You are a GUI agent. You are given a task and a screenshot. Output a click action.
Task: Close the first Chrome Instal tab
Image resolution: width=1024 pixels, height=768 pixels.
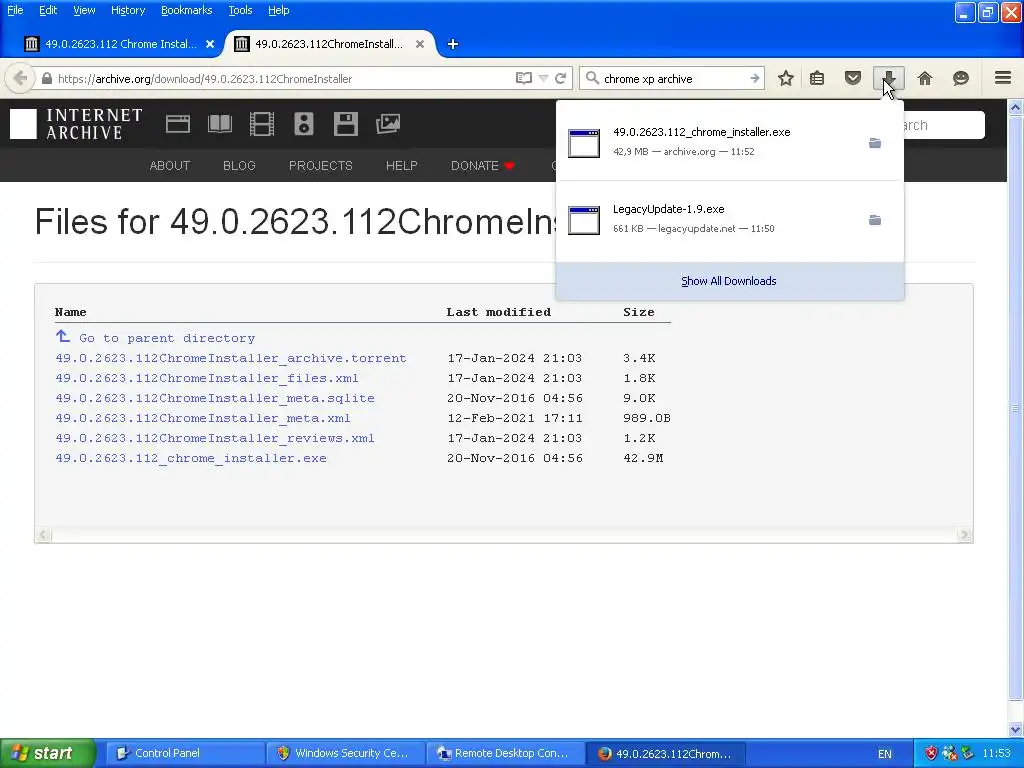tap(210, 44)
